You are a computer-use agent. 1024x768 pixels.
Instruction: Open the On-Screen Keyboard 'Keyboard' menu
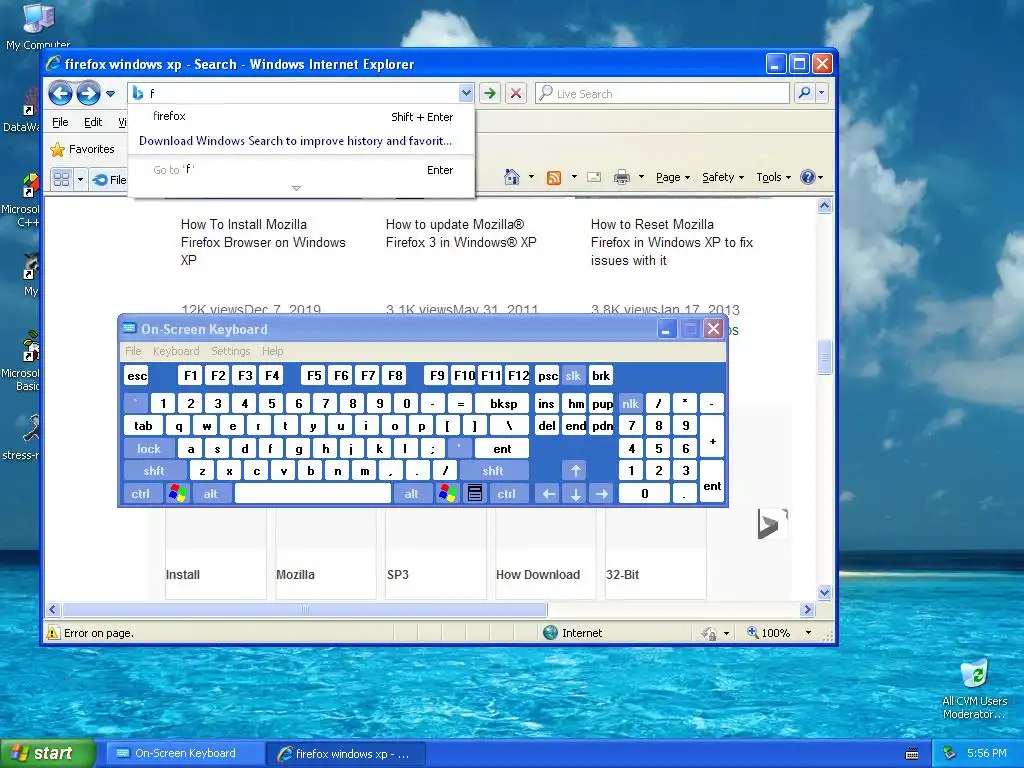tap(176, 351)
